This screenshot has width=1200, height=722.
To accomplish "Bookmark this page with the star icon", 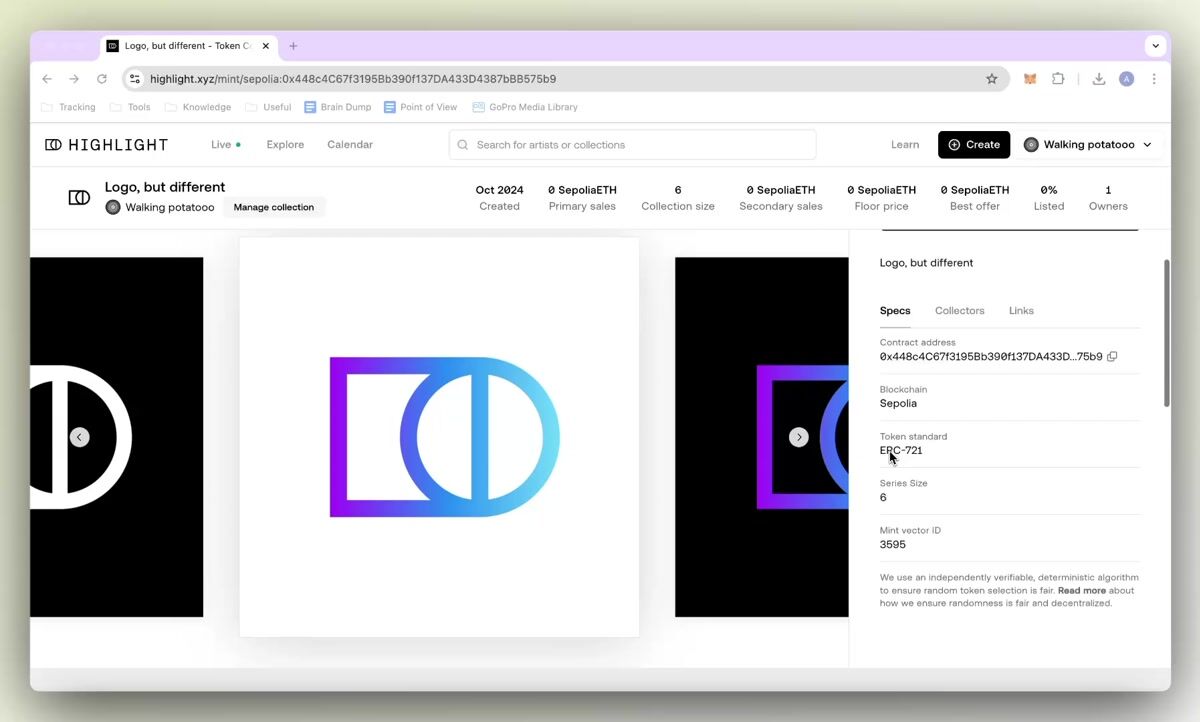I will pyautogui.click(x=992, y=79).
